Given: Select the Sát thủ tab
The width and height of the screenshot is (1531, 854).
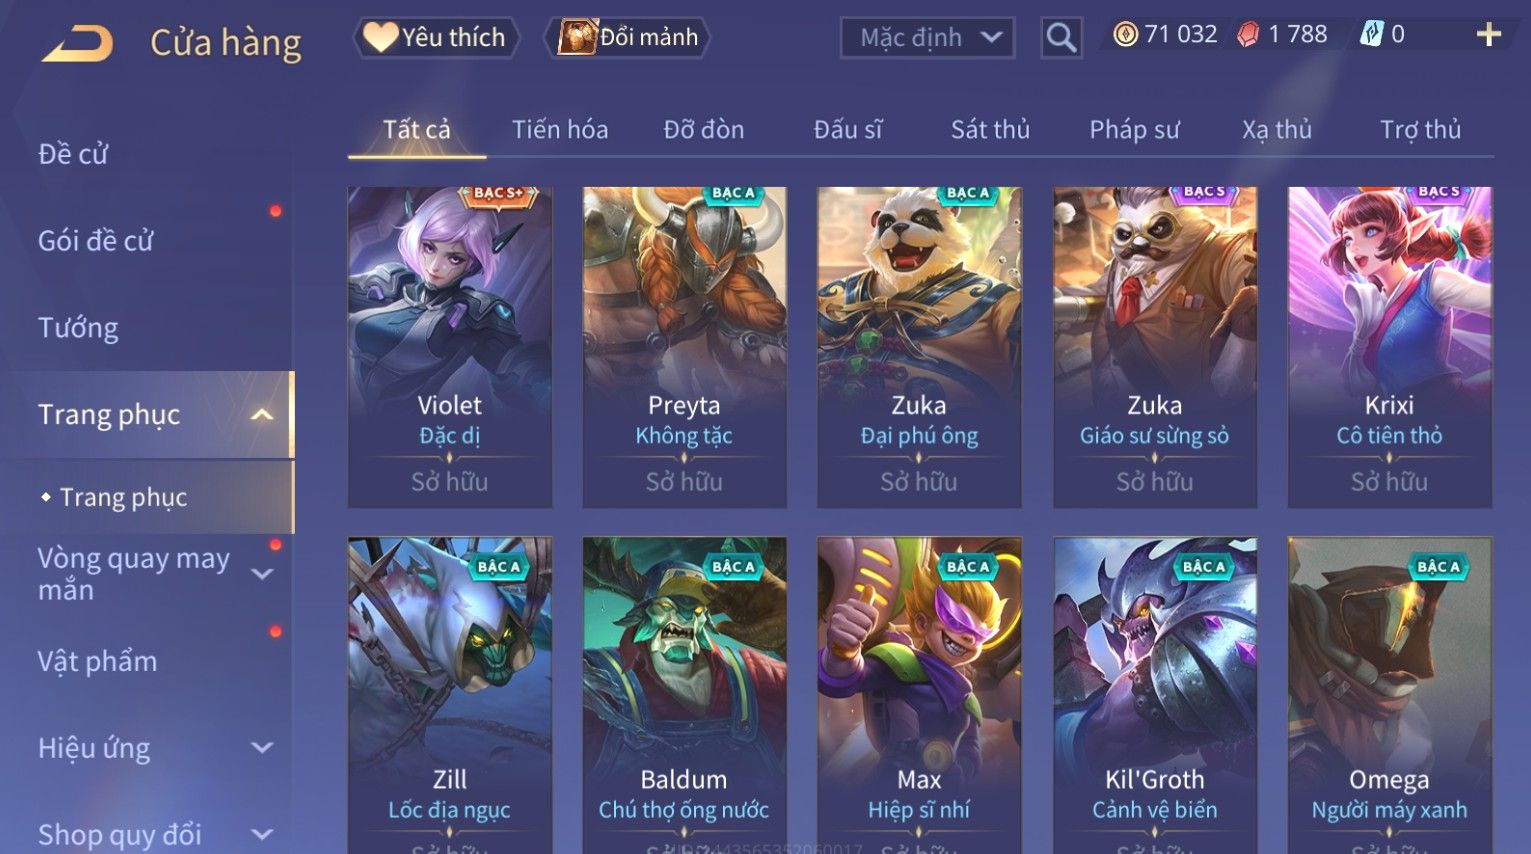Looking at the screenshot, I should [x=990, y=130].
